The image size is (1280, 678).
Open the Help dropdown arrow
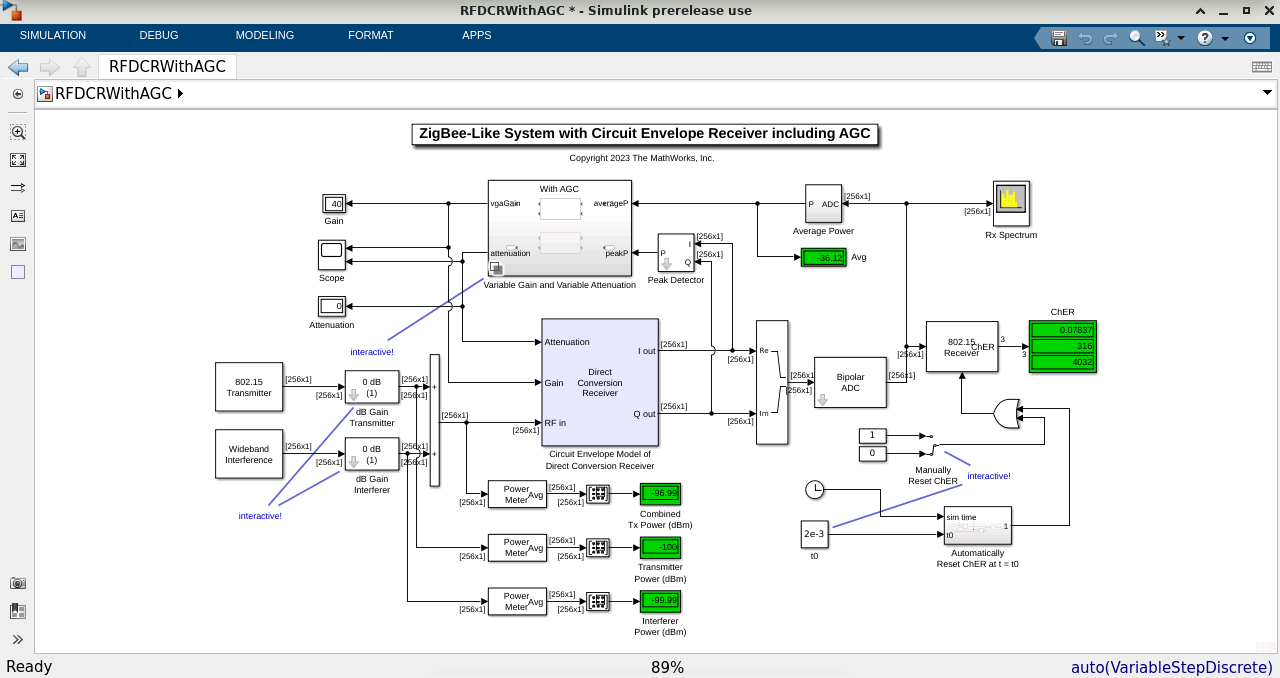pos(1225,39)
